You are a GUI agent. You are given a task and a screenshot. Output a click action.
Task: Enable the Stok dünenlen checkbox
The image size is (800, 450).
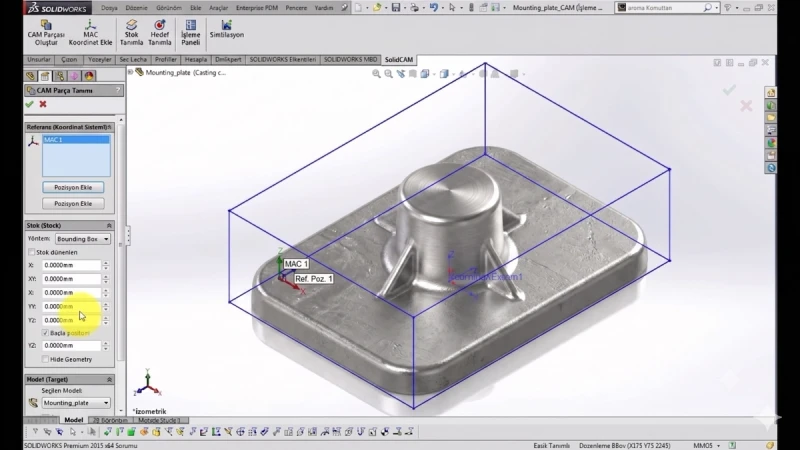coord(32,252)
